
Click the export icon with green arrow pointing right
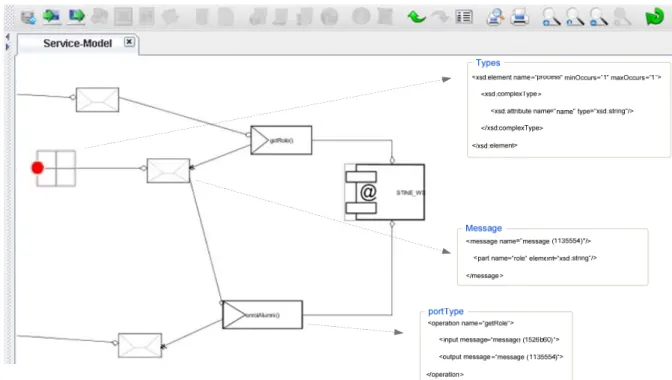tap(77, 16)
